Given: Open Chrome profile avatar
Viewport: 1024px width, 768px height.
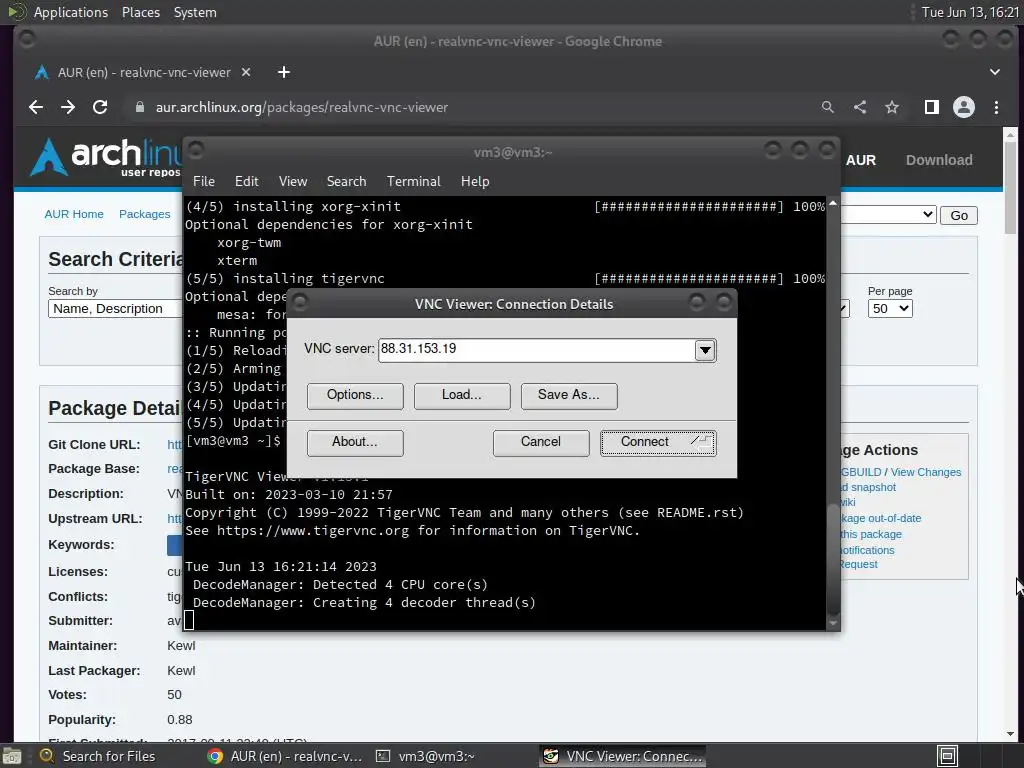Looking at the screenshot, I should click(964, 107).
